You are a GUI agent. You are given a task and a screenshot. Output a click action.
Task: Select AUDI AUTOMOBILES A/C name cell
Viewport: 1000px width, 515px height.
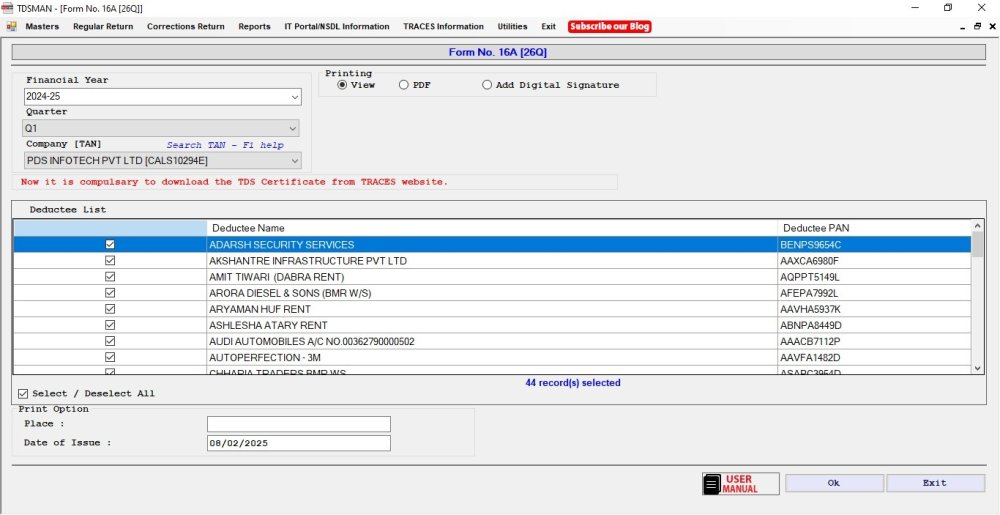[492, 341]
